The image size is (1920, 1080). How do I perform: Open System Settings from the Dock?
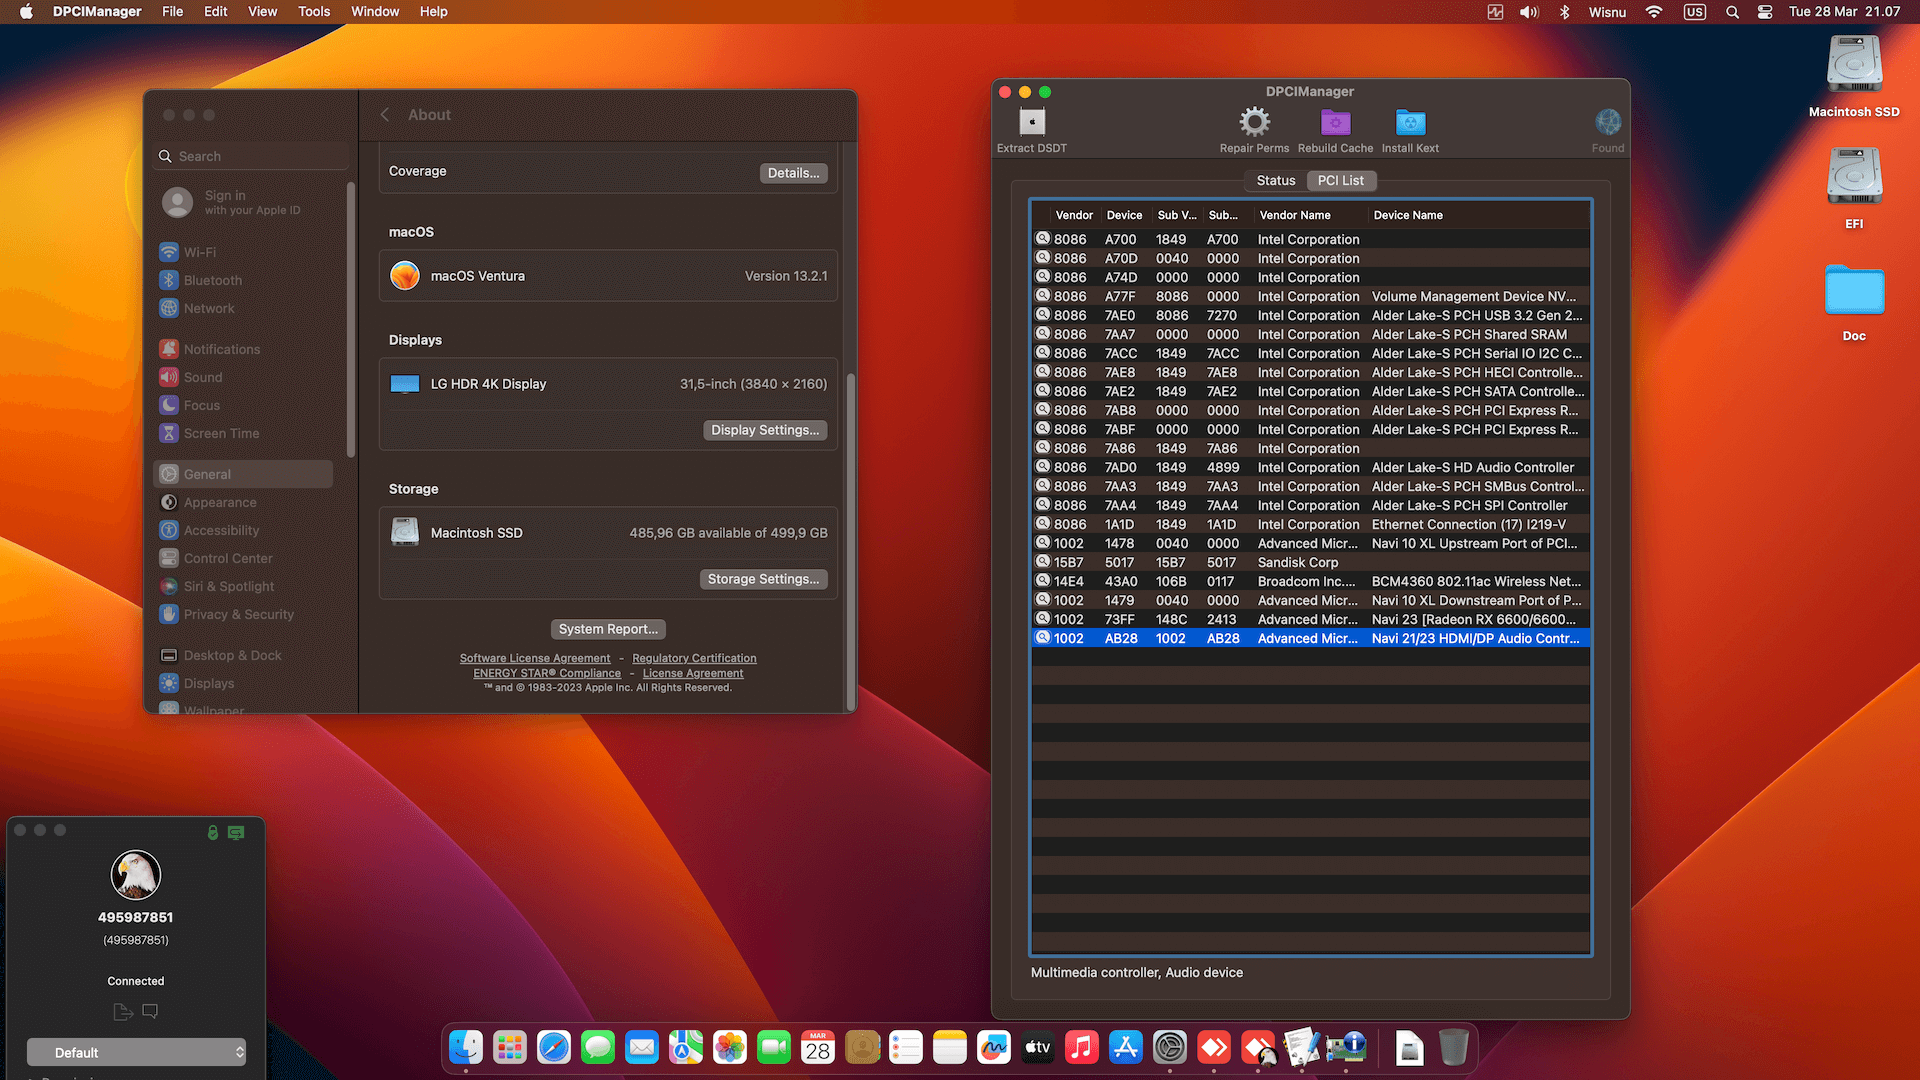coord(1169,1048)
